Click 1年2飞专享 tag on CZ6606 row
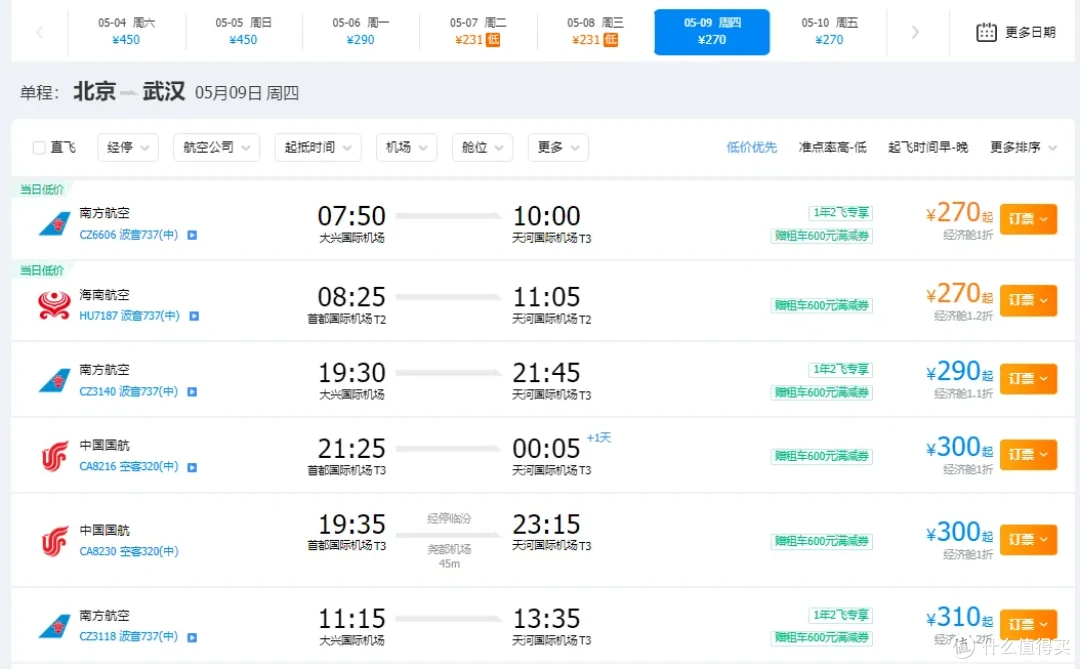 coord(841,212)
